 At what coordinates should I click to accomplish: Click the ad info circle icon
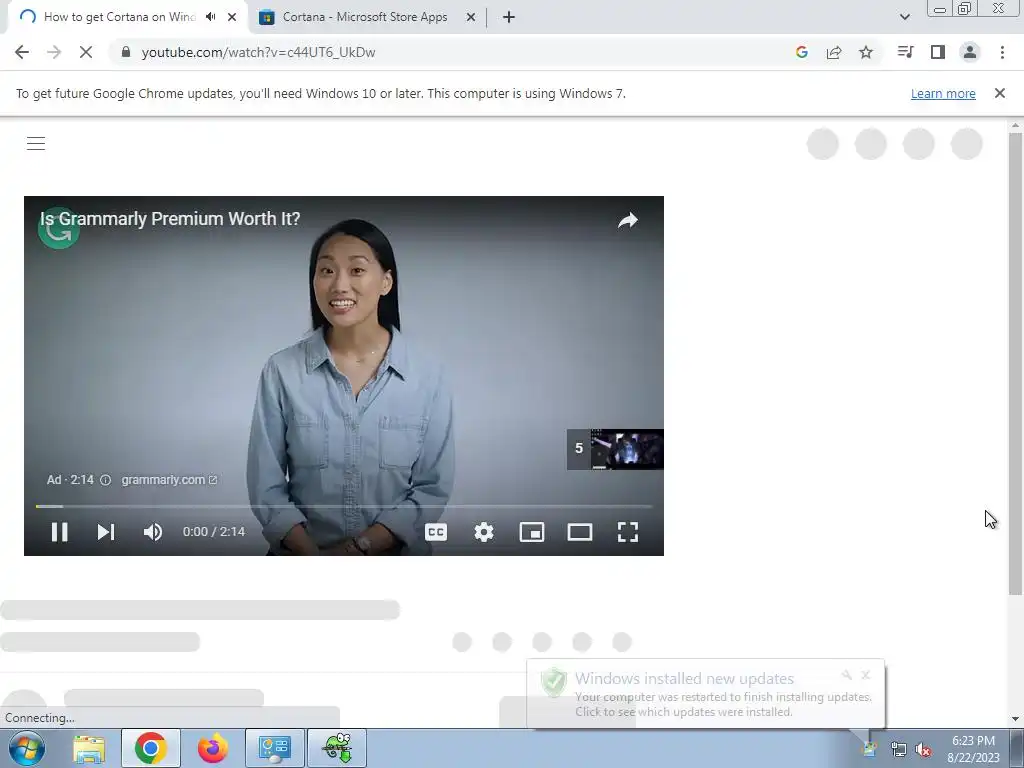(x=105, y=480)
